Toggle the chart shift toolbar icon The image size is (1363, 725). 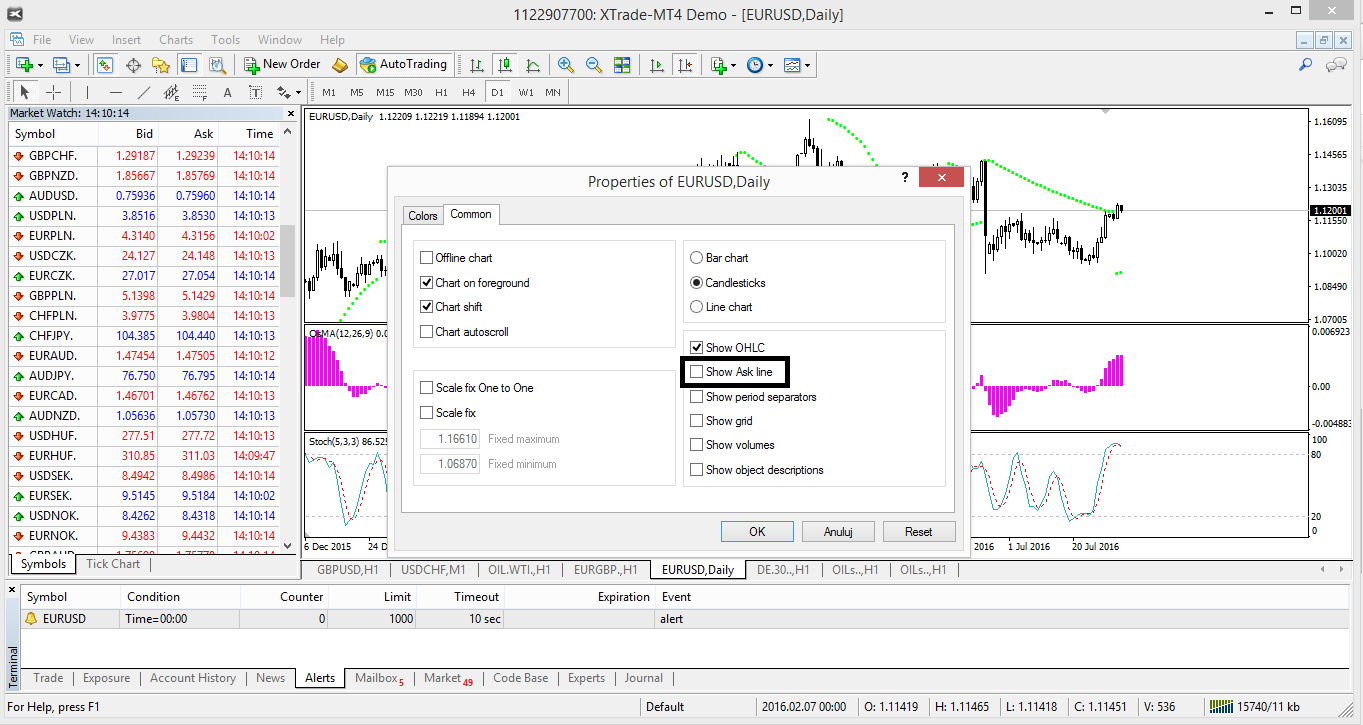click(684, 65)
